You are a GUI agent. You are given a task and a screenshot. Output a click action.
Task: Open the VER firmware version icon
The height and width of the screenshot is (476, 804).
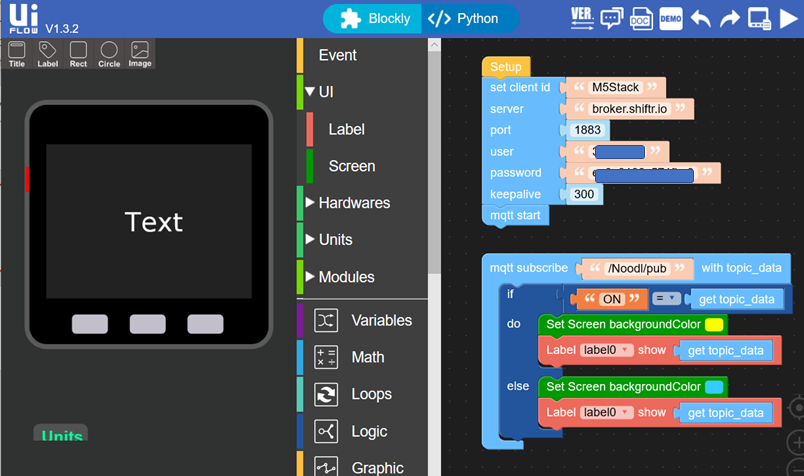[582, 18]
